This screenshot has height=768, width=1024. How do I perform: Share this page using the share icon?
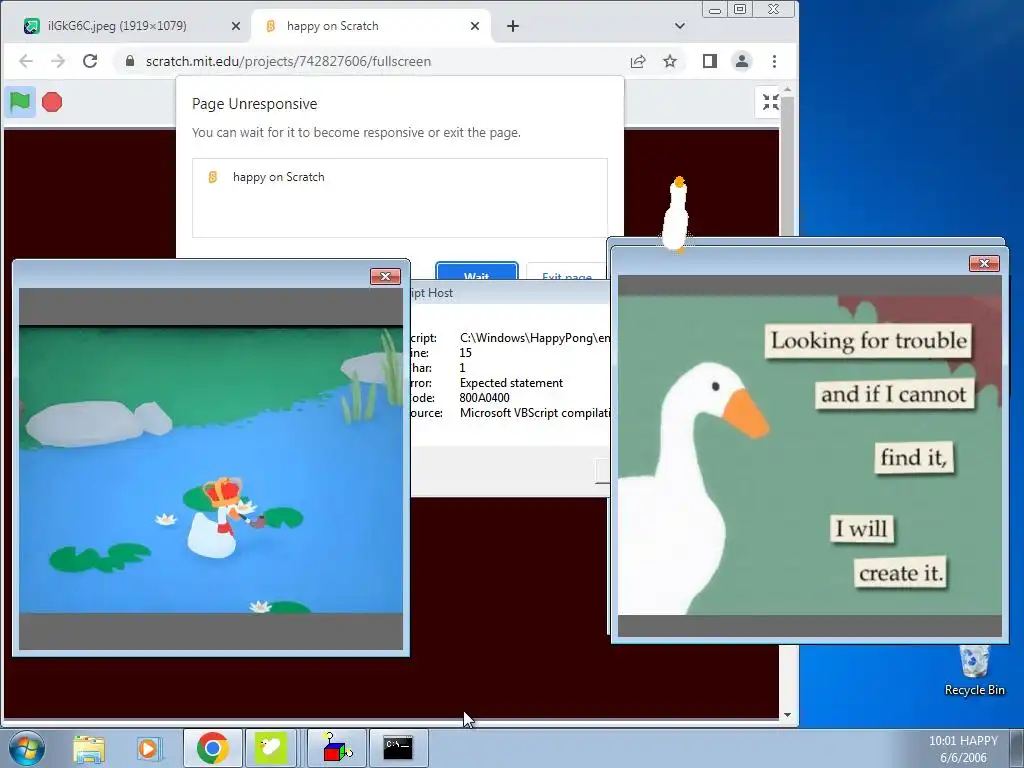(638, 61)
